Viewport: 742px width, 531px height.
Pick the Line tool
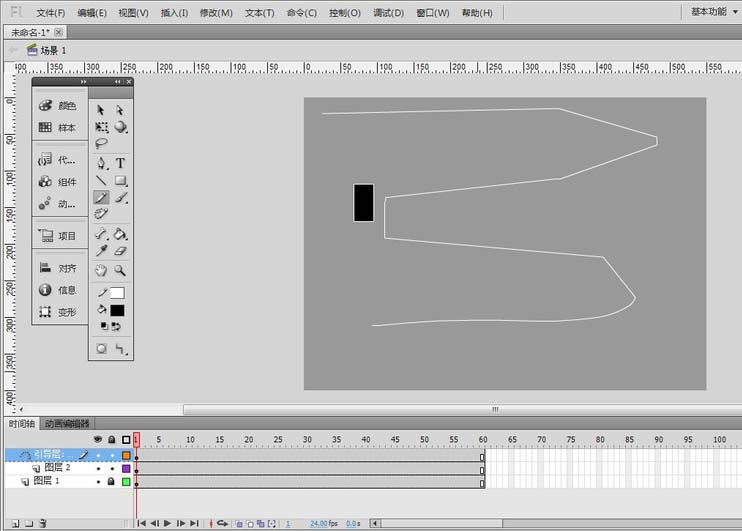(x=101, y=180)
